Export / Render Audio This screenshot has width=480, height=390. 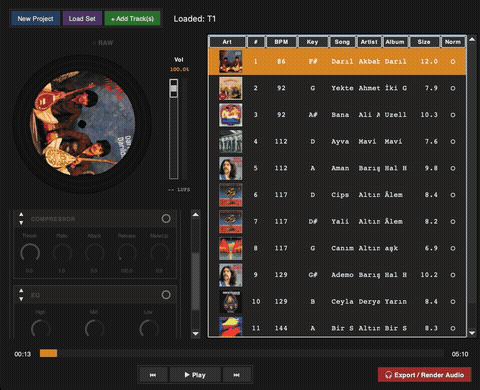pos(424,375)
